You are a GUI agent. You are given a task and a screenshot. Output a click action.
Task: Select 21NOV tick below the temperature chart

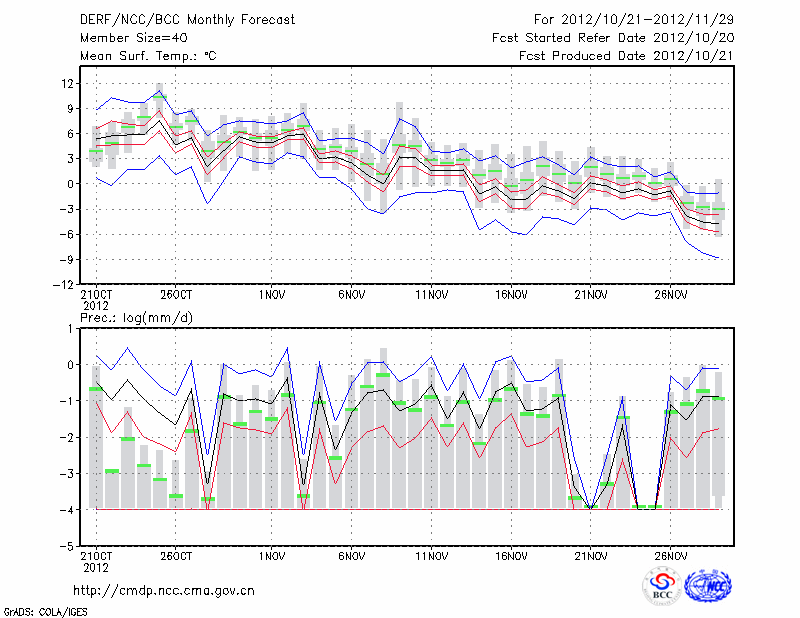(x=590, y=295)
